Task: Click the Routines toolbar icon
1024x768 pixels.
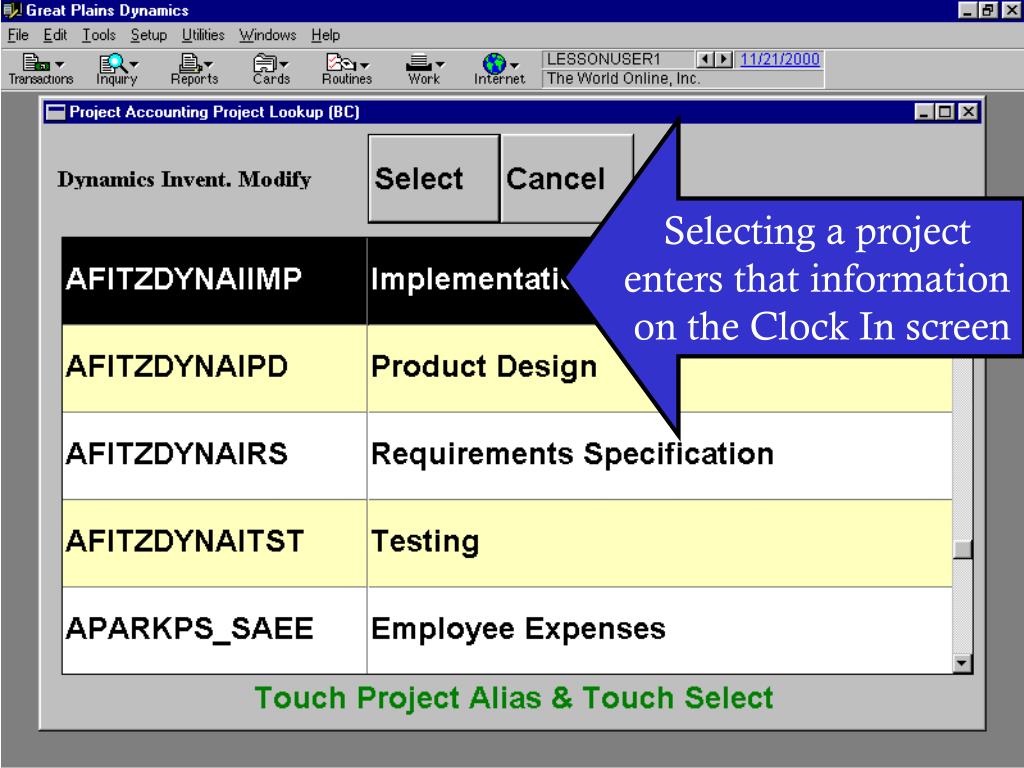Action: click(x=341, y=63)
